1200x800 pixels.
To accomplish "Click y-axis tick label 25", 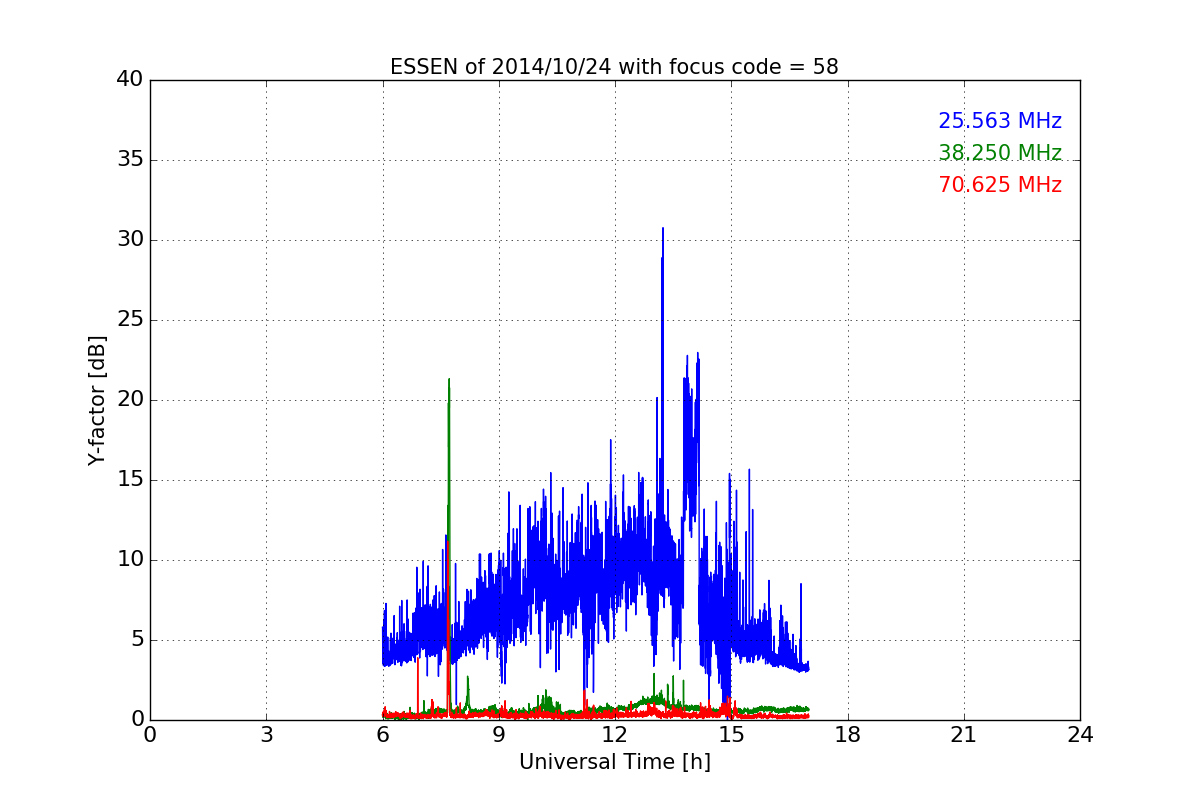I will [130, 320].
